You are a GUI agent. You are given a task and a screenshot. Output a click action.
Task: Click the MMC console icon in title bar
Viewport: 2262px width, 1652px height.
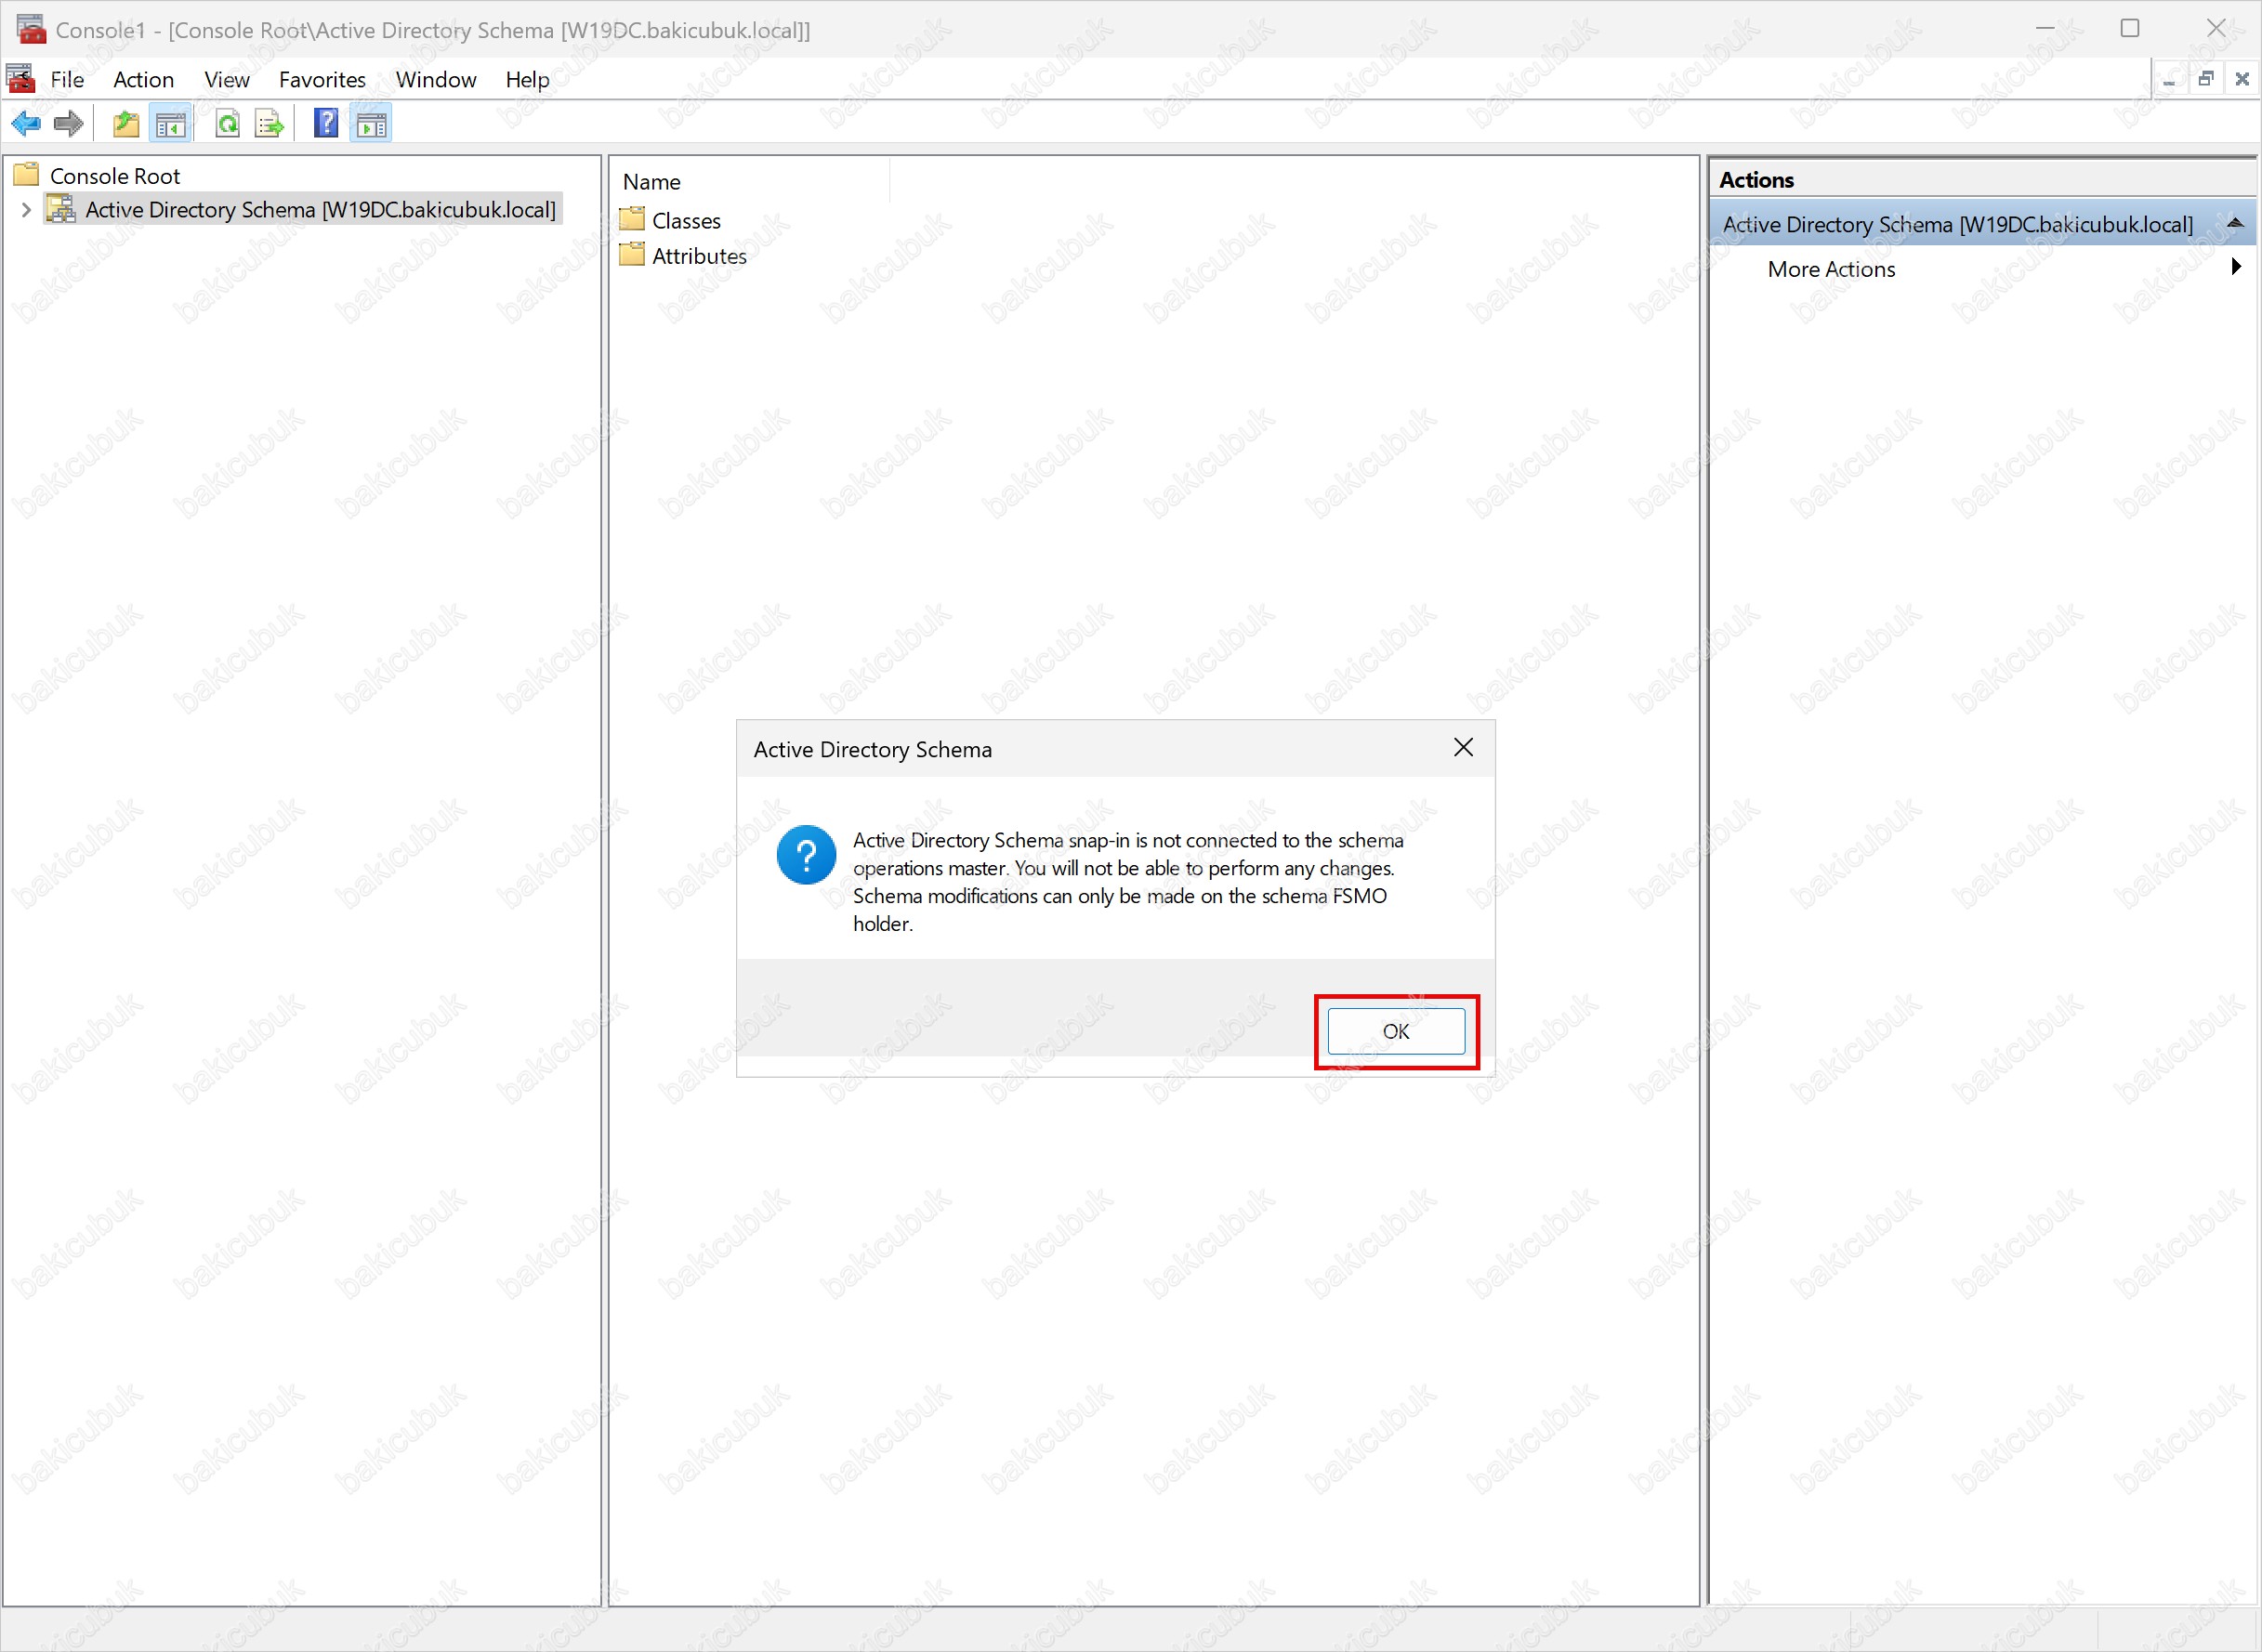click(x=31, y=29)
